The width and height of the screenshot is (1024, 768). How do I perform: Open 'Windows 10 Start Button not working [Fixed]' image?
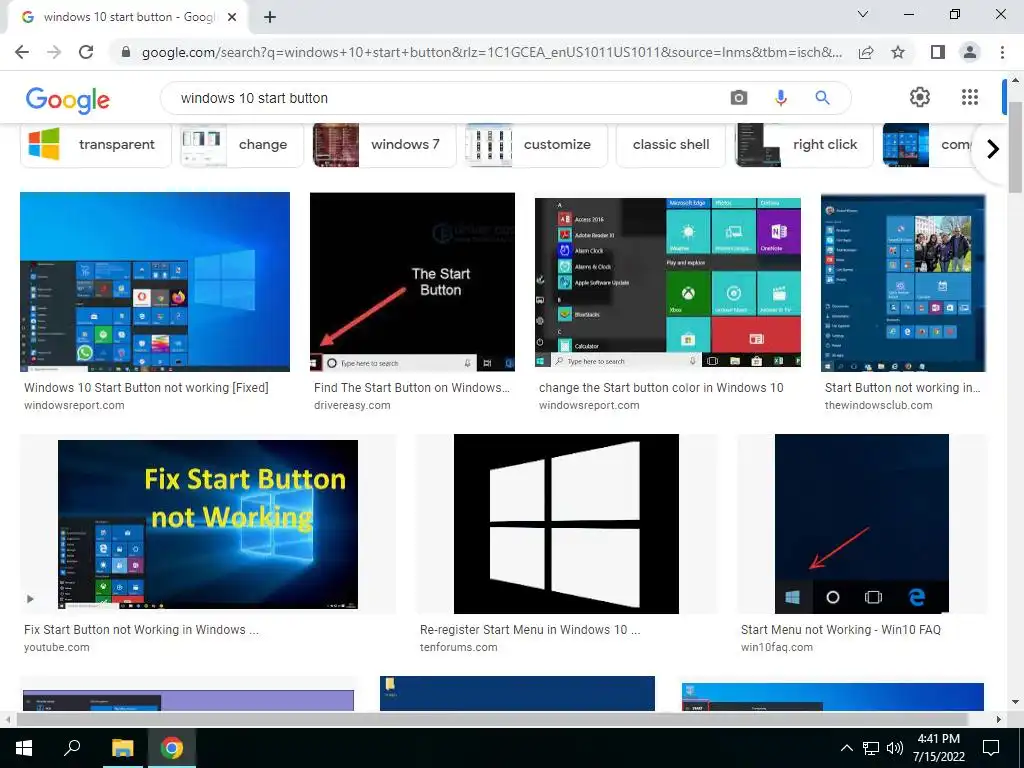(155, 281)
